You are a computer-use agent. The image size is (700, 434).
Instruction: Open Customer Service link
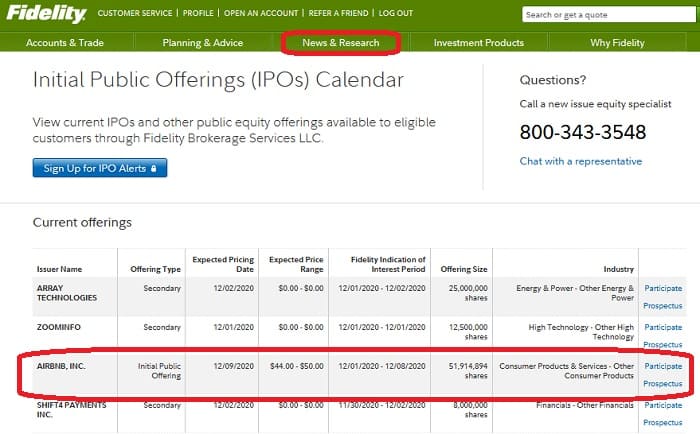pos(135,13)
